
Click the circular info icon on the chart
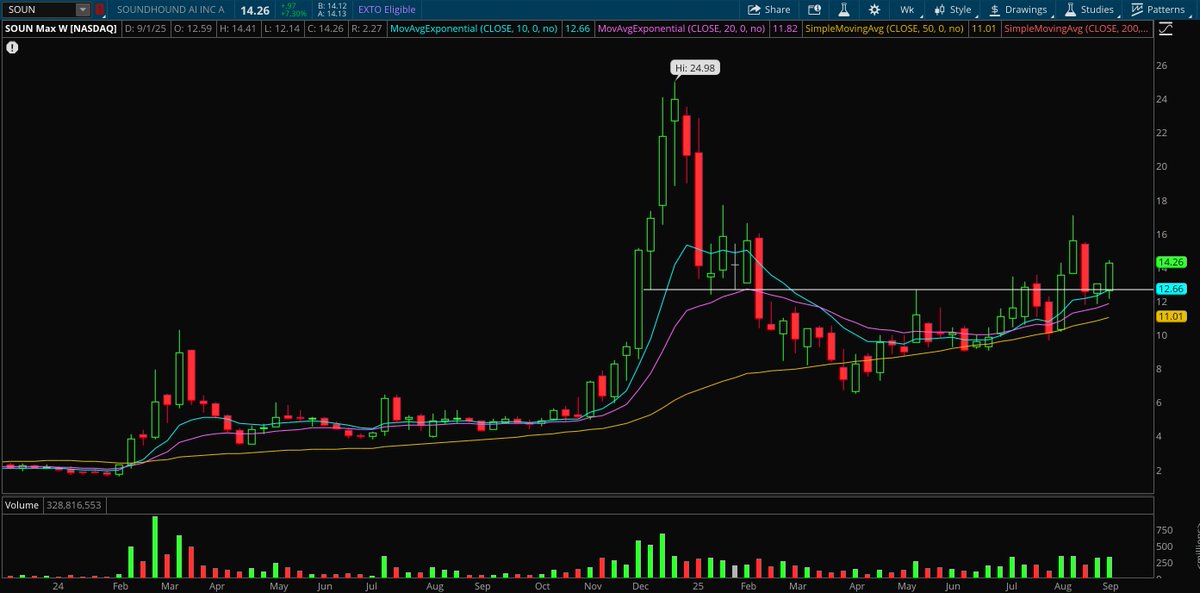coord(11,47)
